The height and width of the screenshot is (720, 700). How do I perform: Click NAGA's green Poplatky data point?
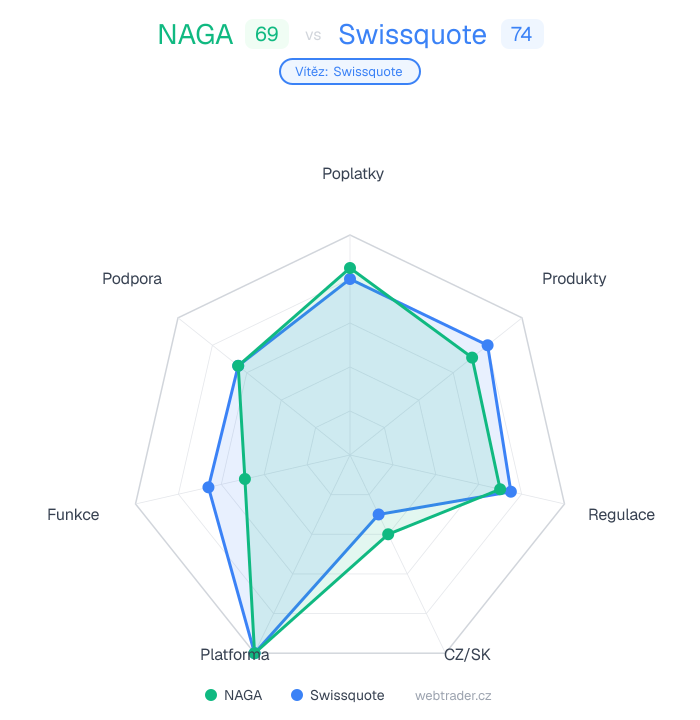coord(350,268)
